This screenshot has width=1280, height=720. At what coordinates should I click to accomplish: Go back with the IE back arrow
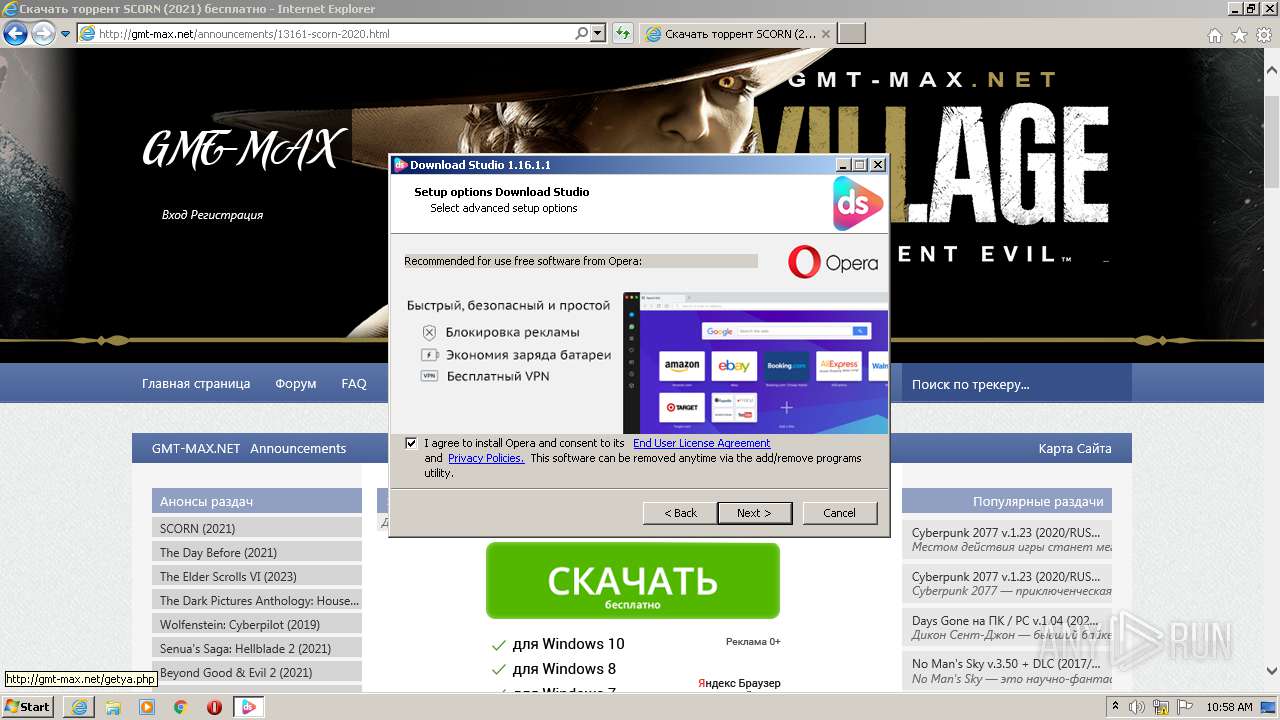(15, 34)
